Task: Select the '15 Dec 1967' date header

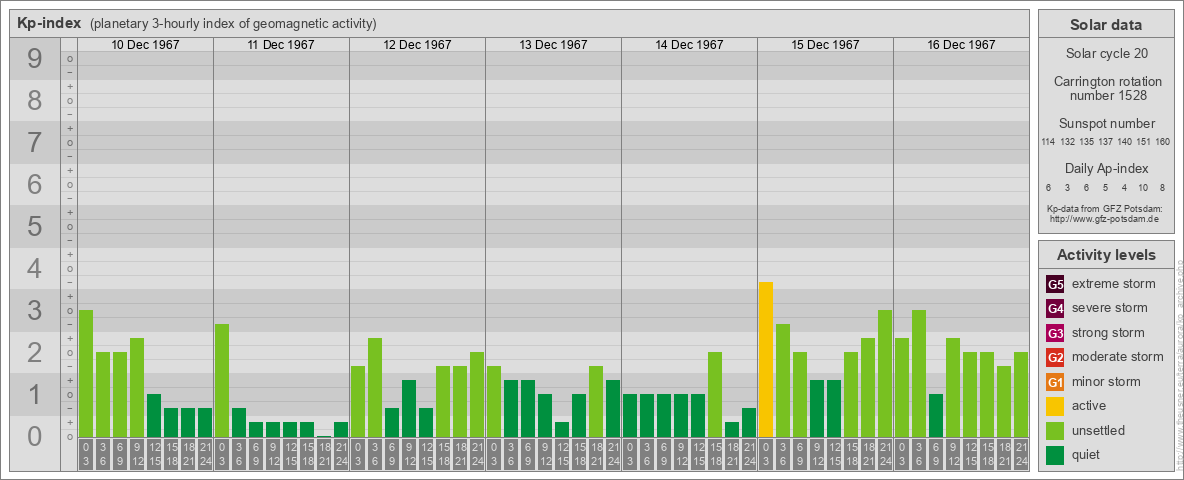Action: (825, 45)
